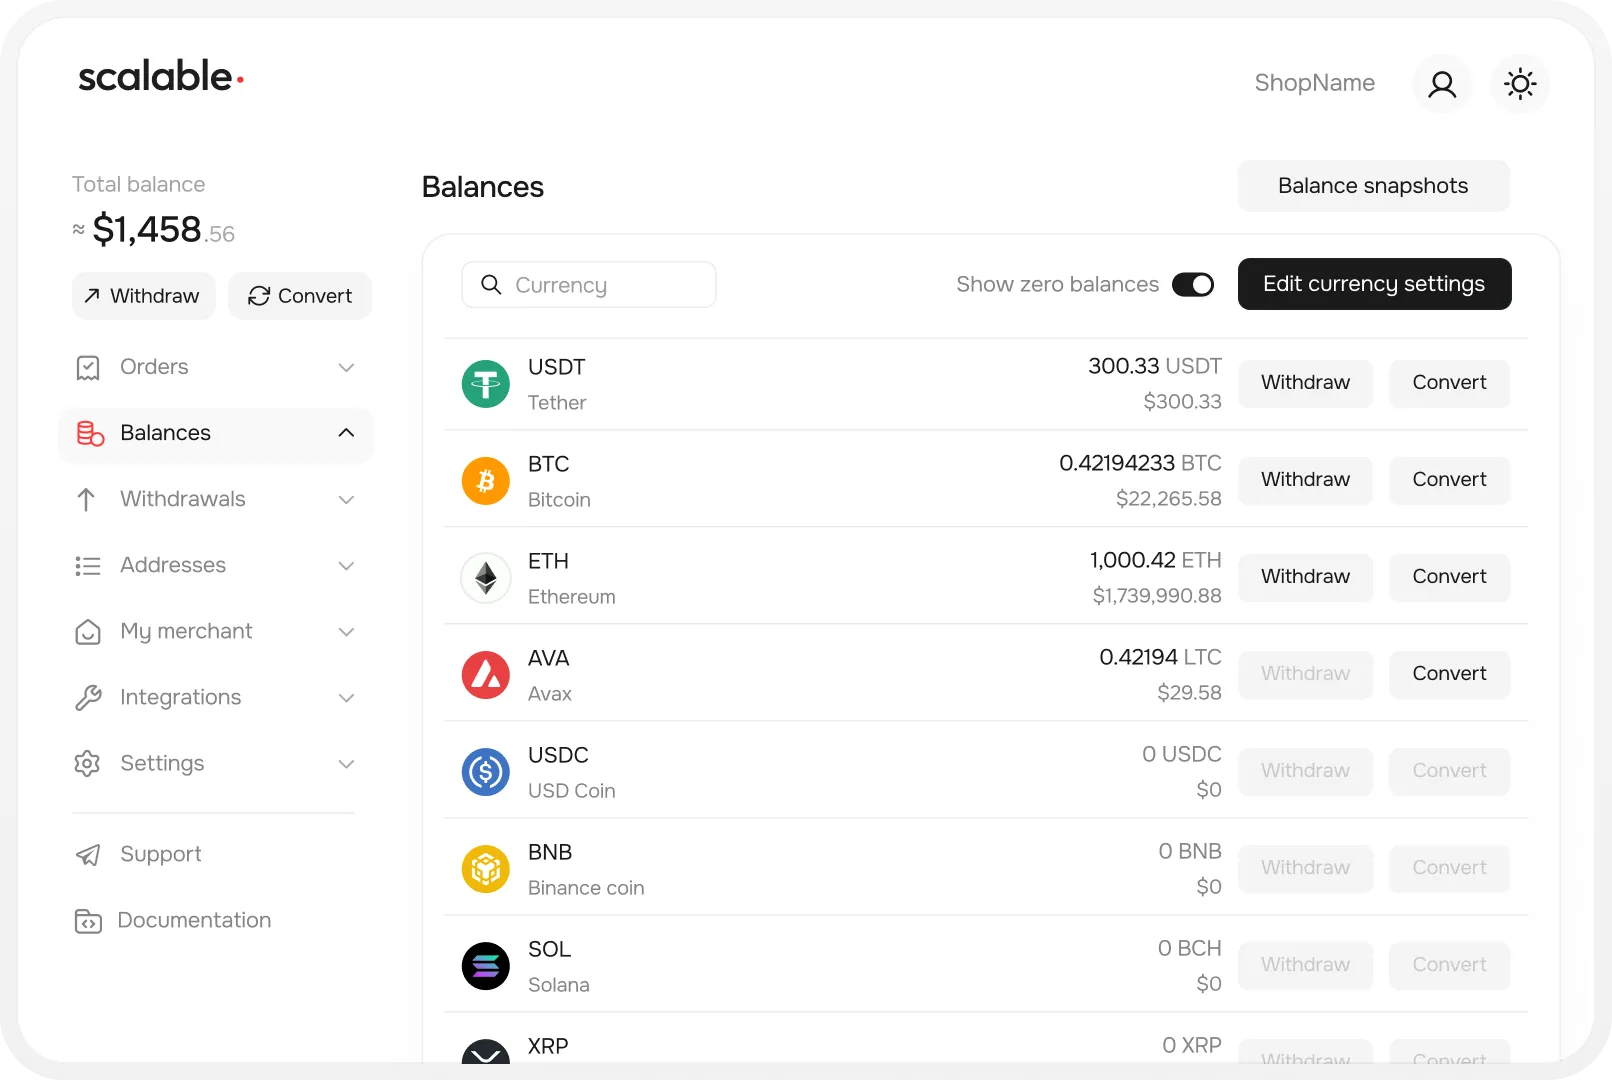Click the Support paper-plane icon
This screenshot has width=1612, height=1080.
coord(88,855)
